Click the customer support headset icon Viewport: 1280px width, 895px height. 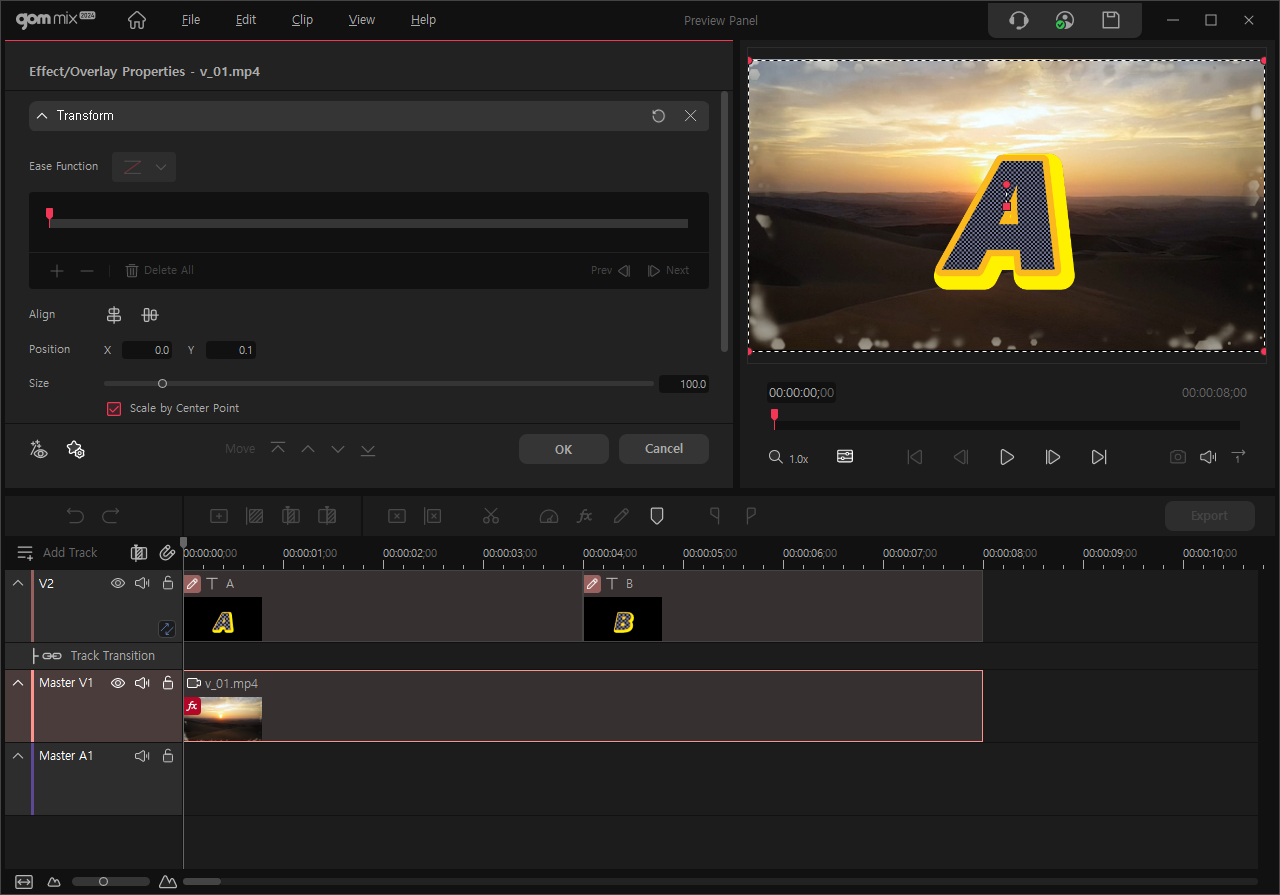click(1018, 20)
